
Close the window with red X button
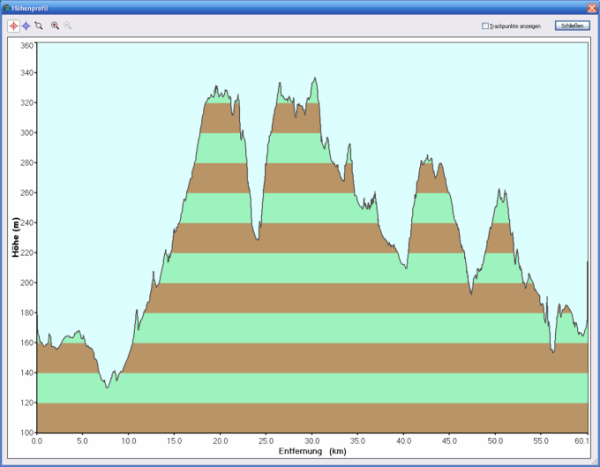pos(591,6)
